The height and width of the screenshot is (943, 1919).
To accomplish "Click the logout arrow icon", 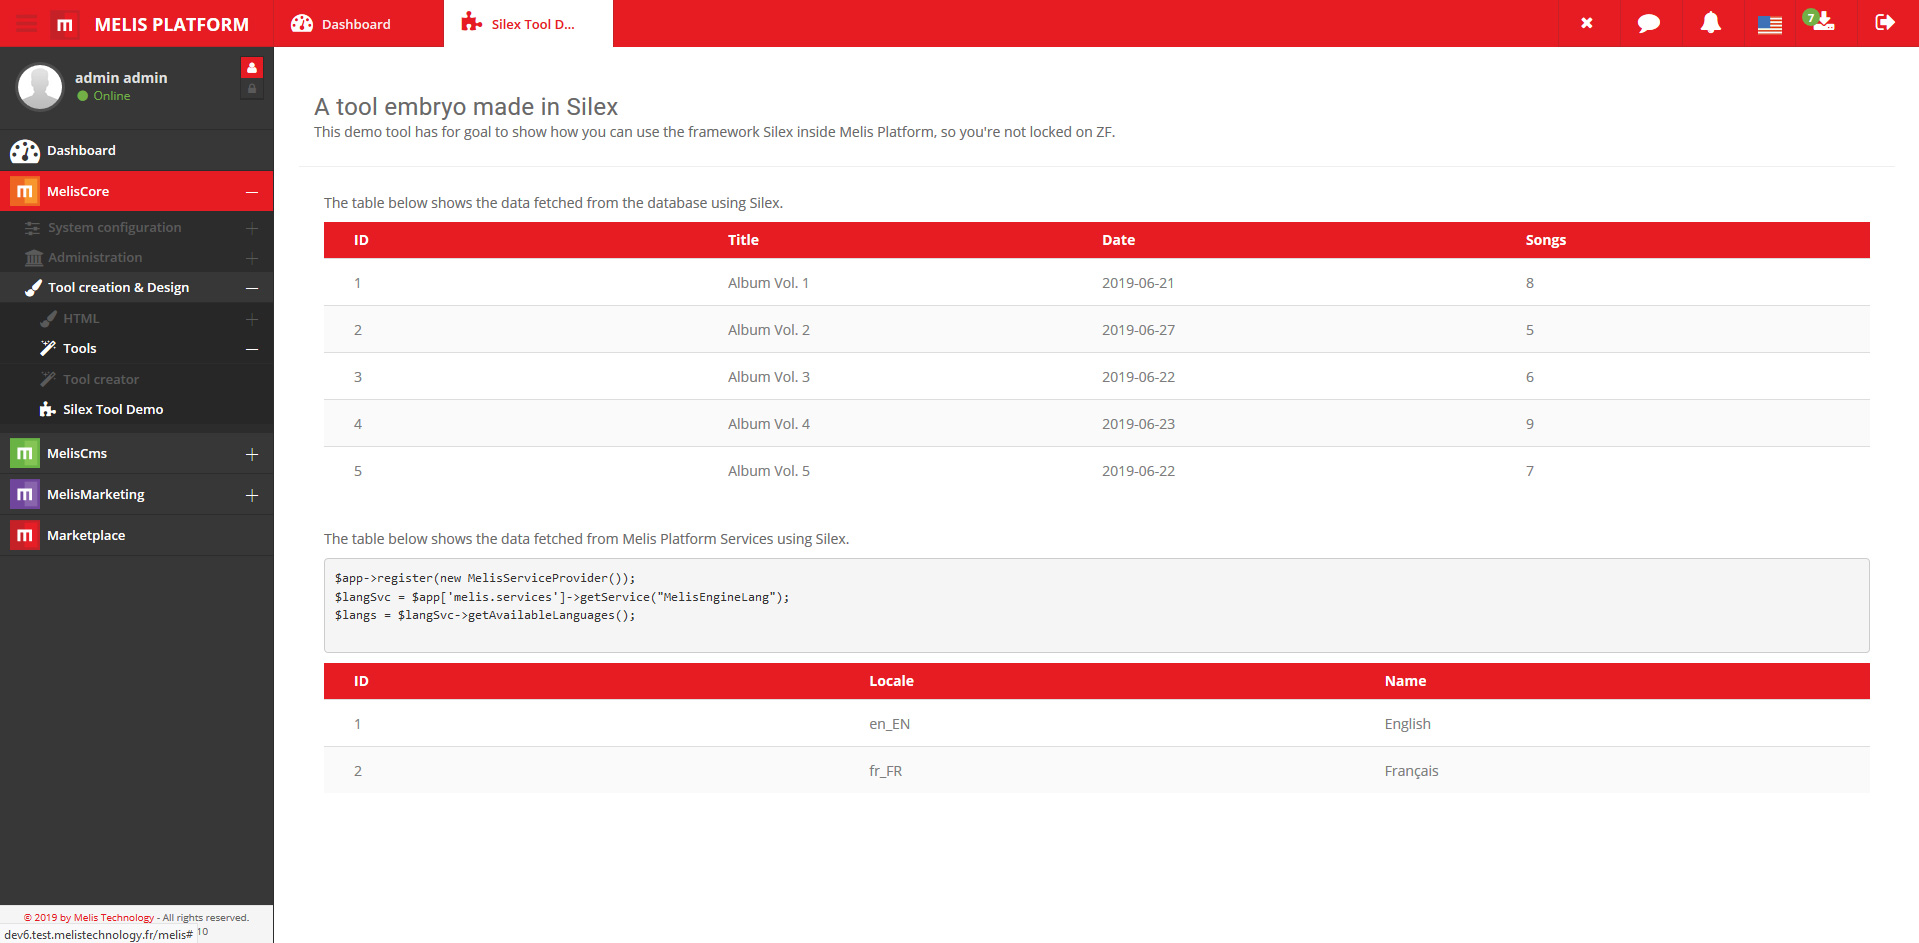I will click(1884, 23).
